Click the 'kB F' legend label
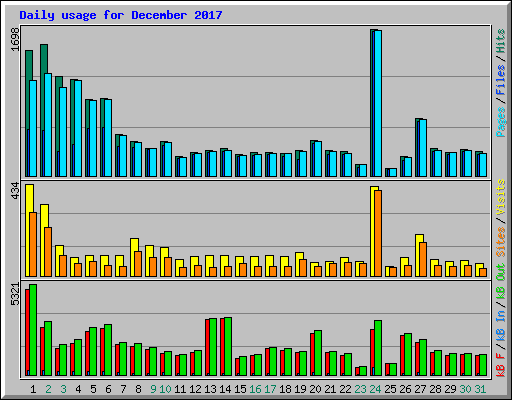Image resolution: width=512 pixels, height=400 pixels. (501, 365)
